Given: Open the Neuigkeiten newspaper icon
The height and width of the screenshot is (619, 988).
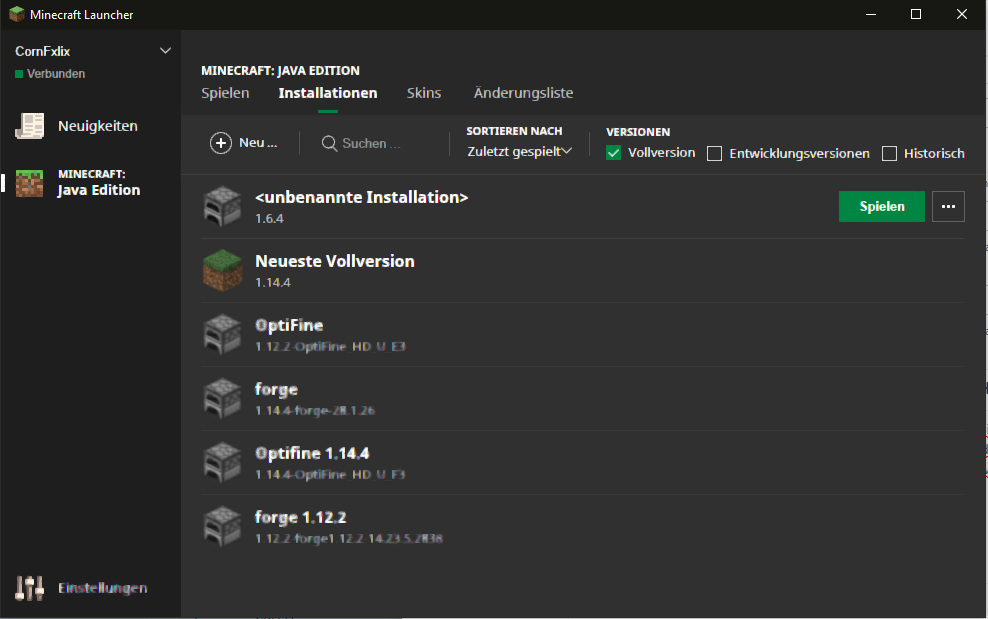Looking at the screenshot, I should point(30,126).
